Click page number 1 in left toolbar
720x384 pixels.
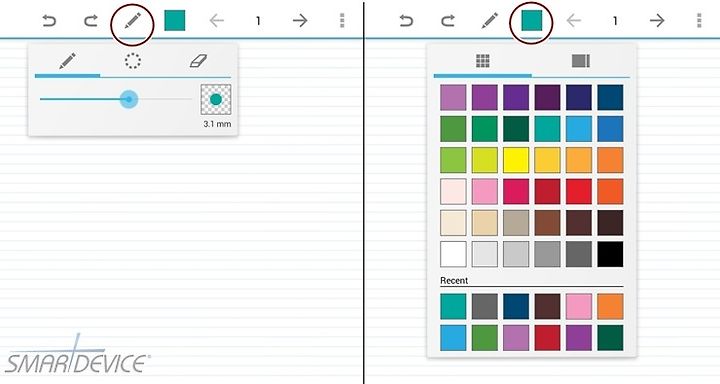tap(258, 21)
